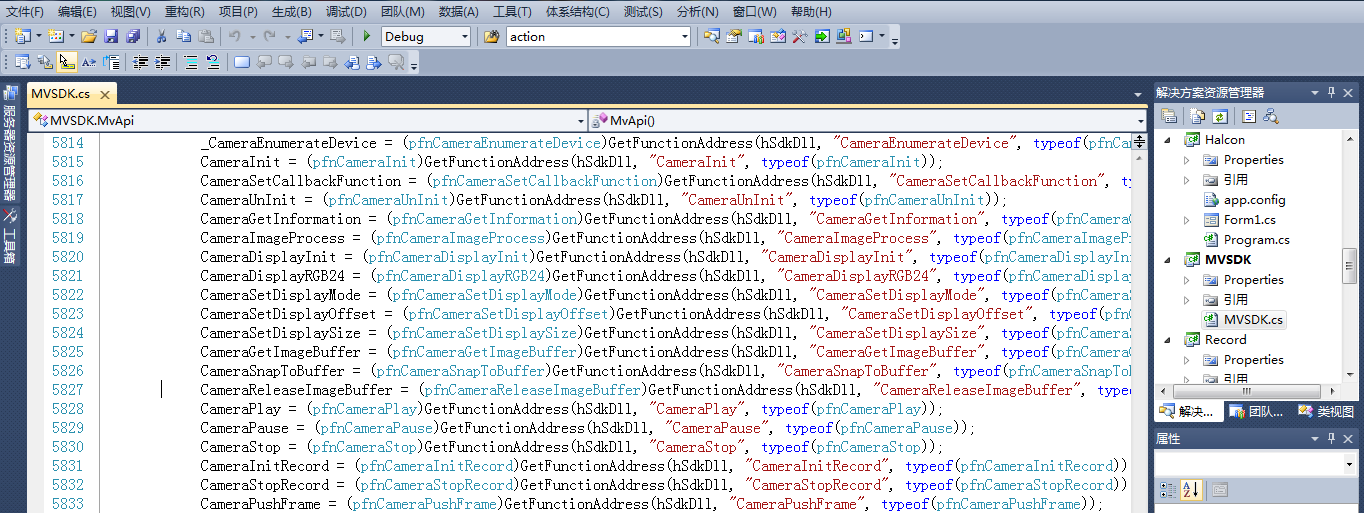
Task: Switch to the 类视图 tab
Action: coord(1325,411)
